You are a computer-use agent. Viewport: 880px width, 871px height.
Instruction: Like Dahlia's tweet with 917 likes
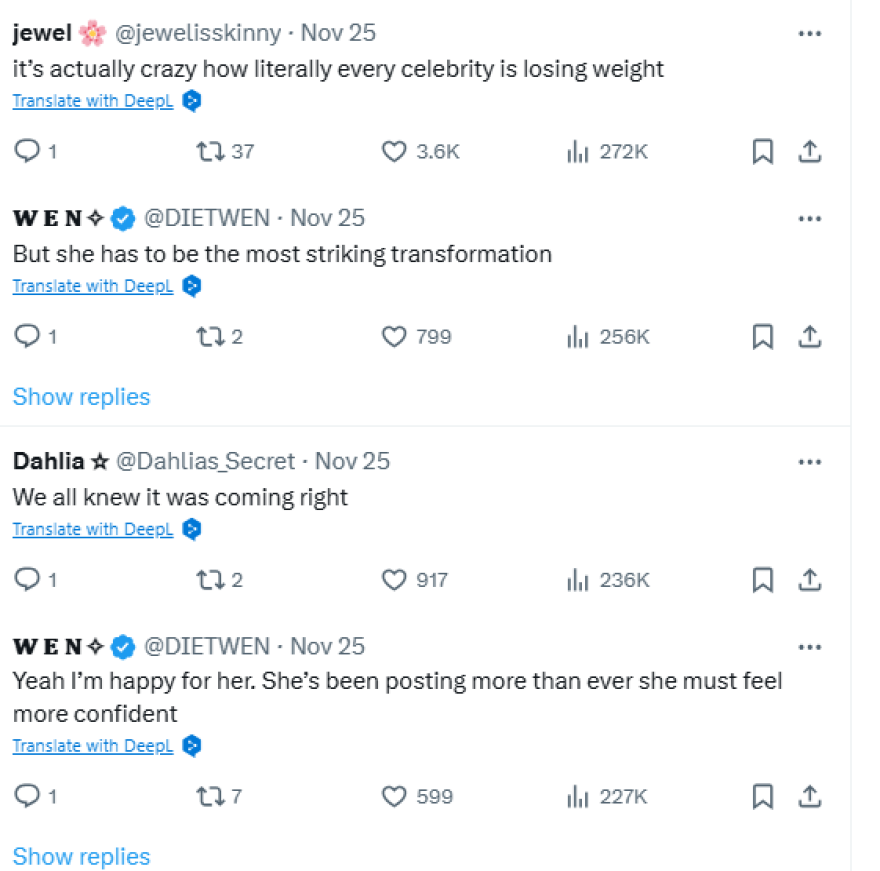[x=395, y=580]
